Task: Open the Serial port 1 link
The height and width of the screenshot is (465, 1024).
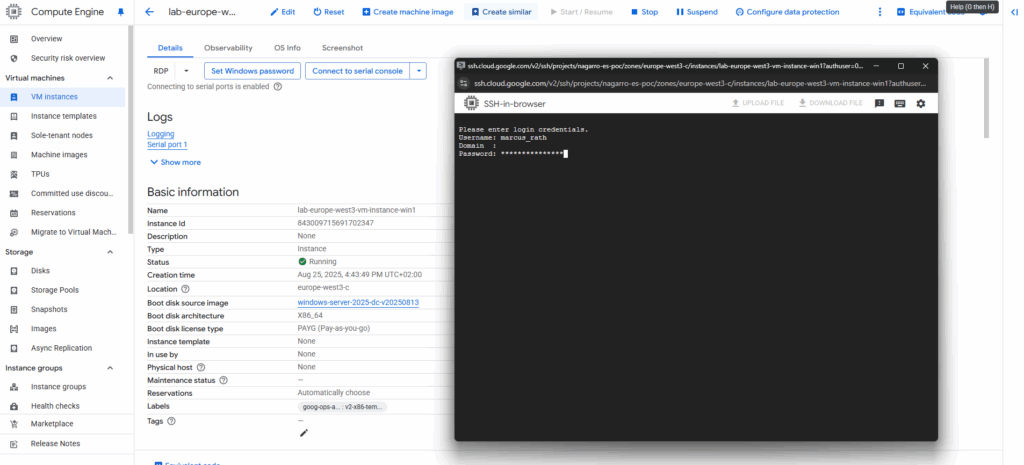Action: point(167,145)
